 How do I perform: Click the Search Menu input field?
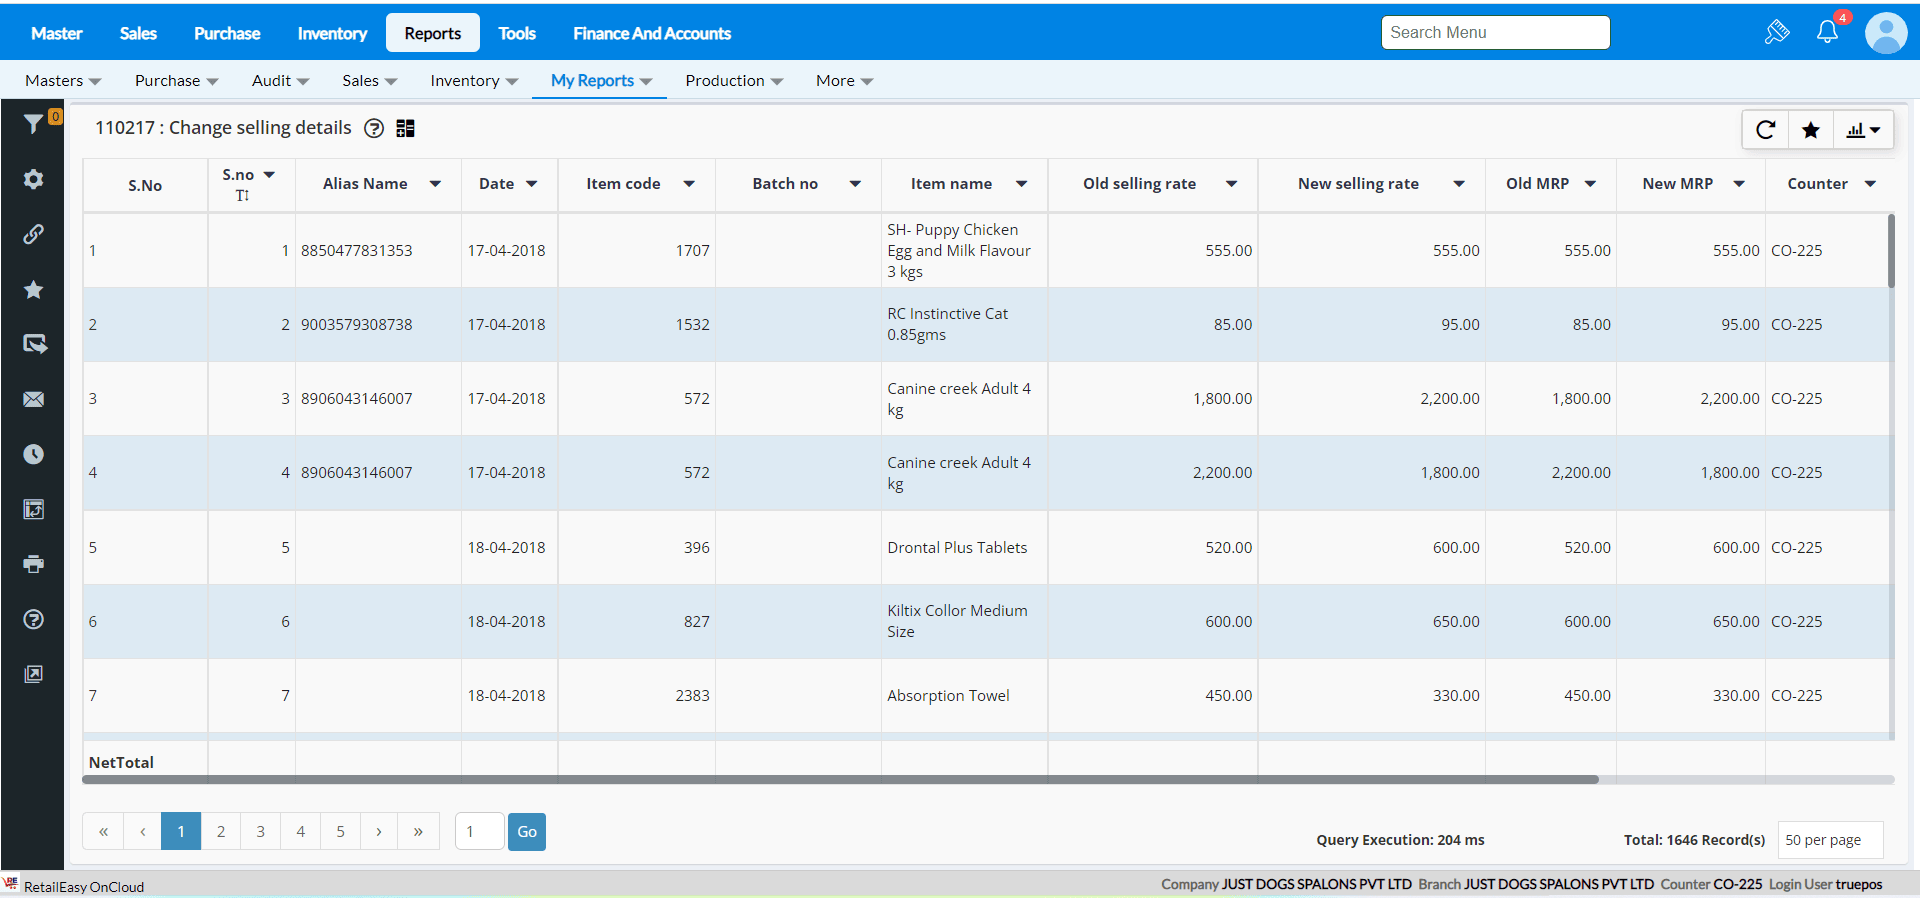(1495, 32)
